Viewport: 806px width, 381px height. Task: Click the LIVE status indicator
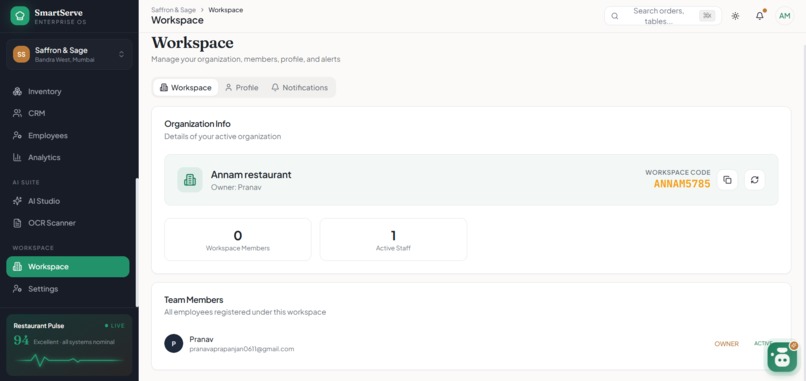pyautogui.click(x=115, y=325)
